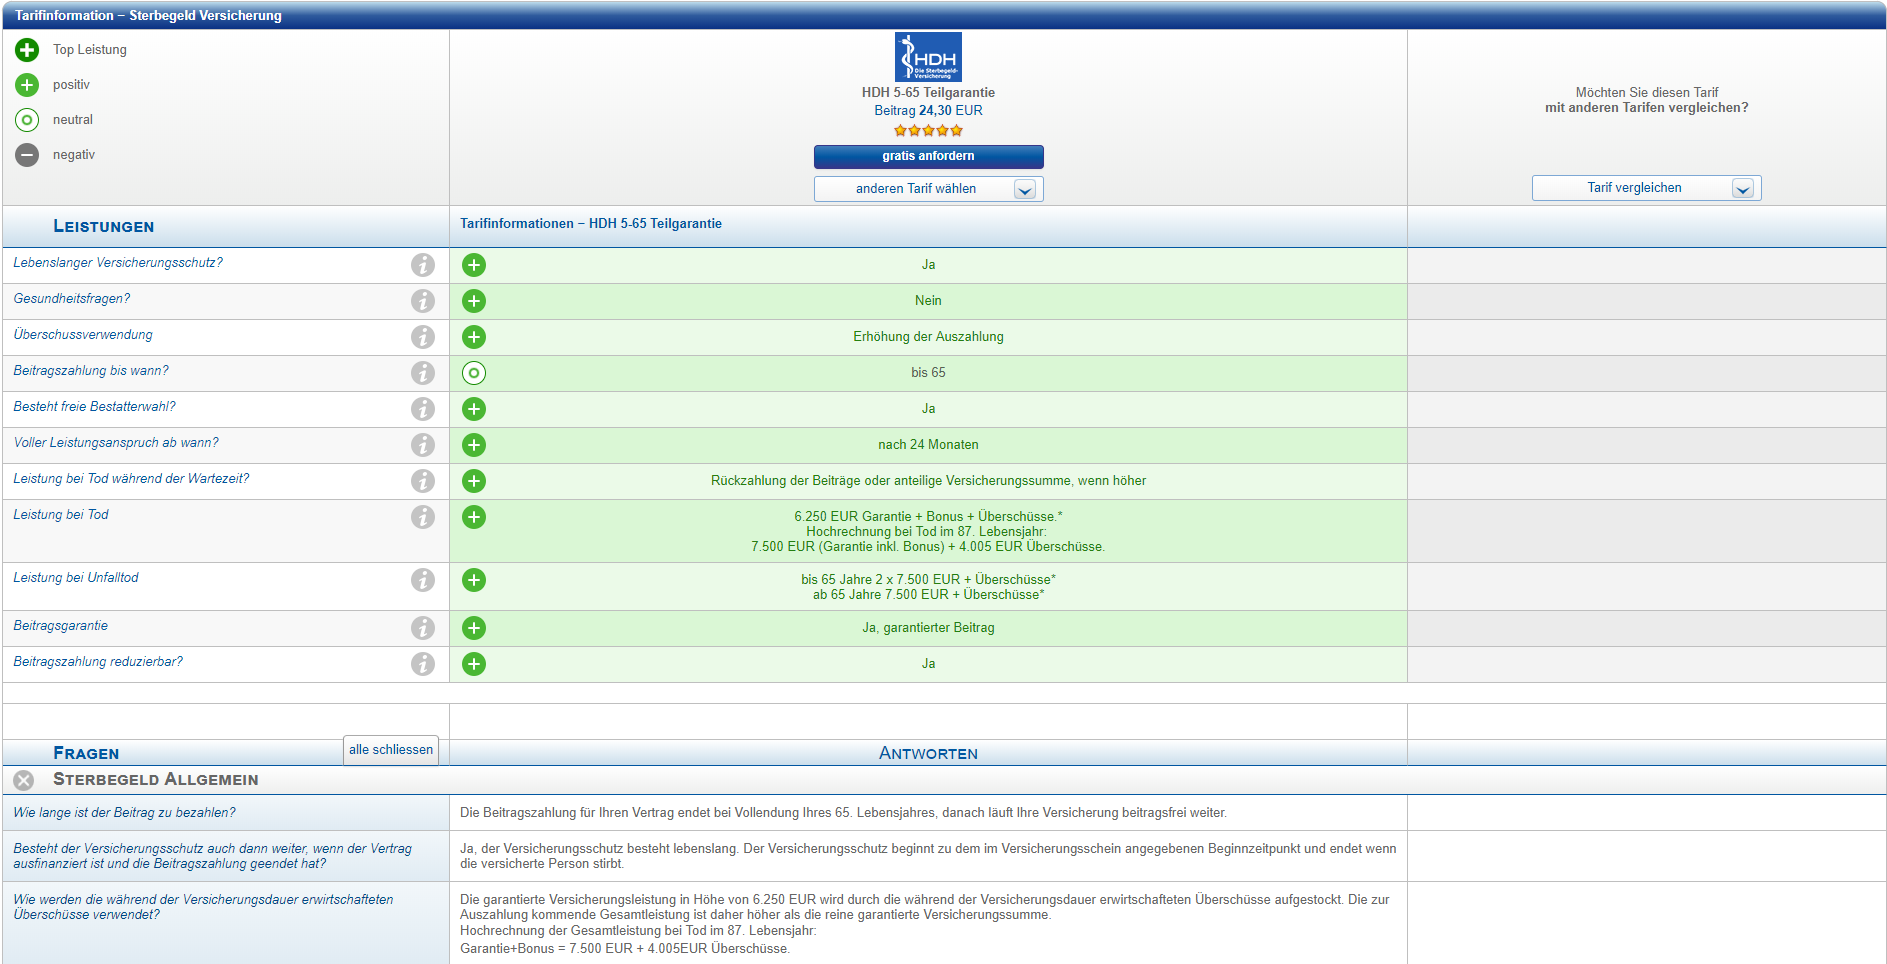
Task: Click neutral circle icon in bis 65 row
Action: (474, 373)
